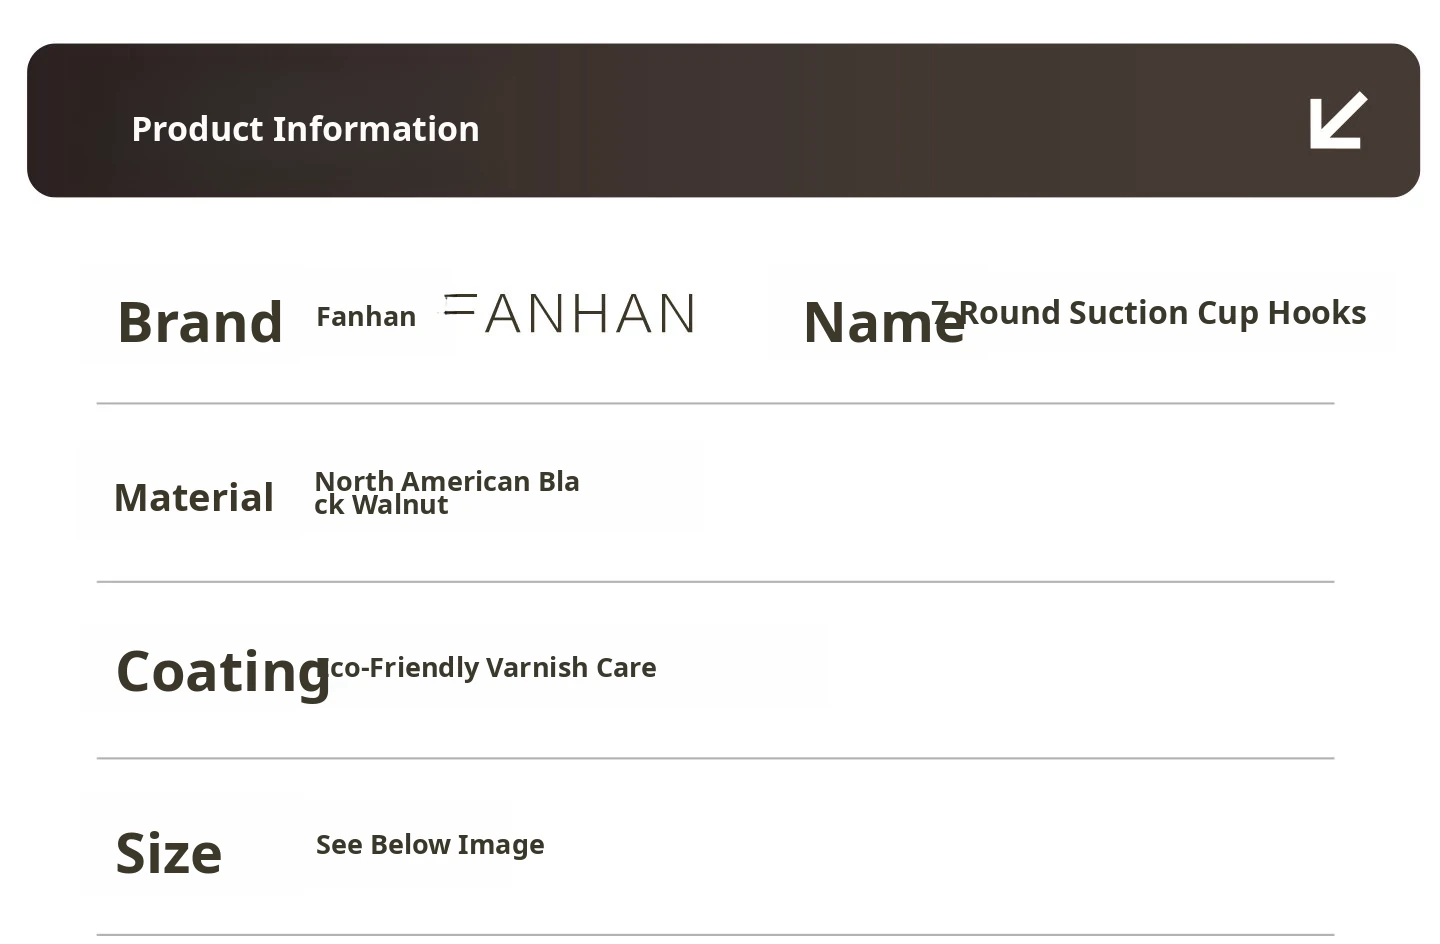Click the ck Walnut text line
Image resolution: width=1440 pixels, height=944 pixels.
pyautogui.click(x=381, y=505)
